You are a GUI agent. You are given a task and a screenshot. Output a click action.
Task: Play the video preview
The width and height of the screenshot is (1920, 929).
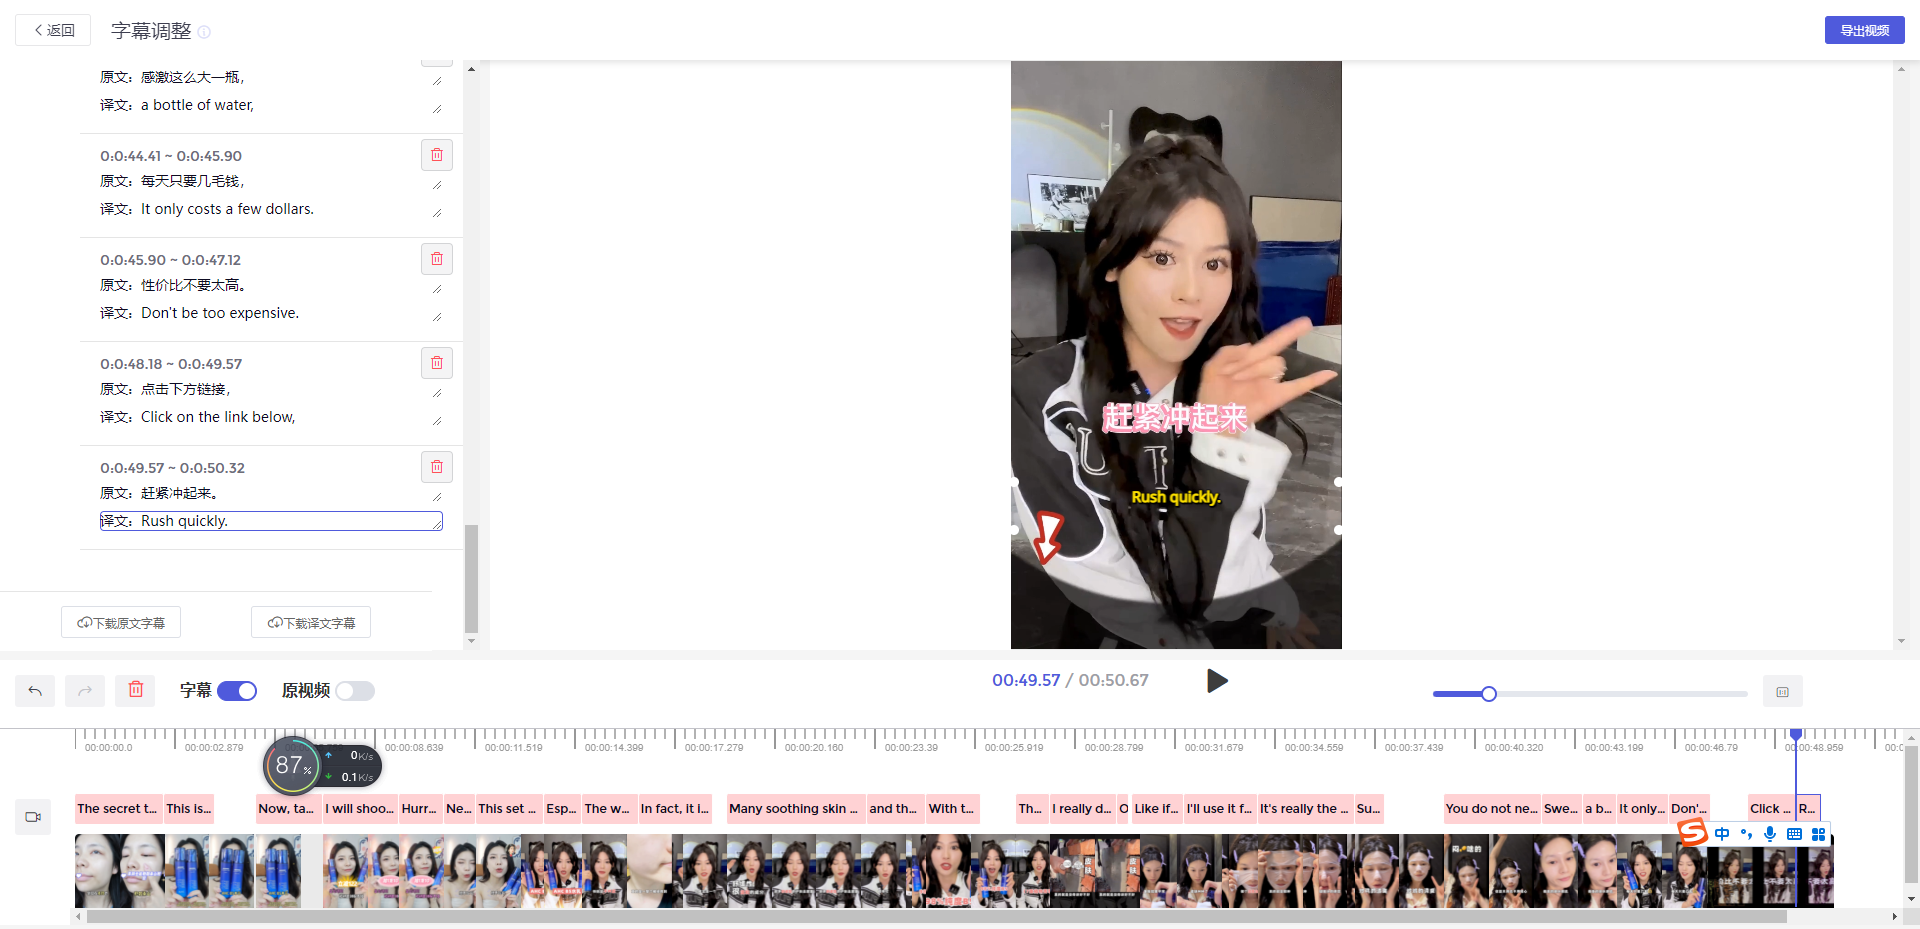point(1217,681)
